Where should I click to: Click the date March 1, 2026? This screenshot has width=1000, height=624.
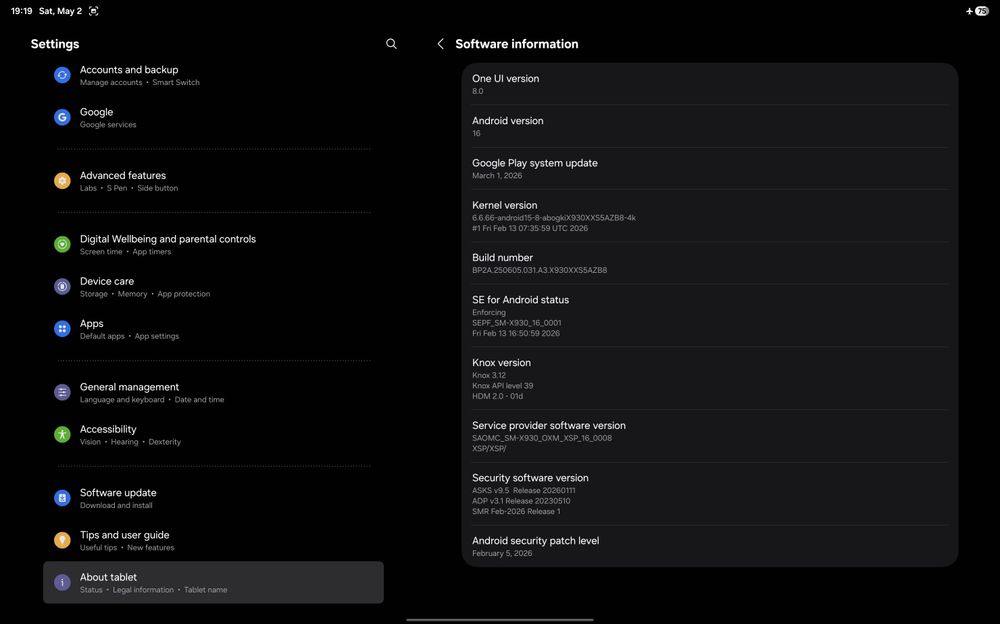(x=497, y=175)
